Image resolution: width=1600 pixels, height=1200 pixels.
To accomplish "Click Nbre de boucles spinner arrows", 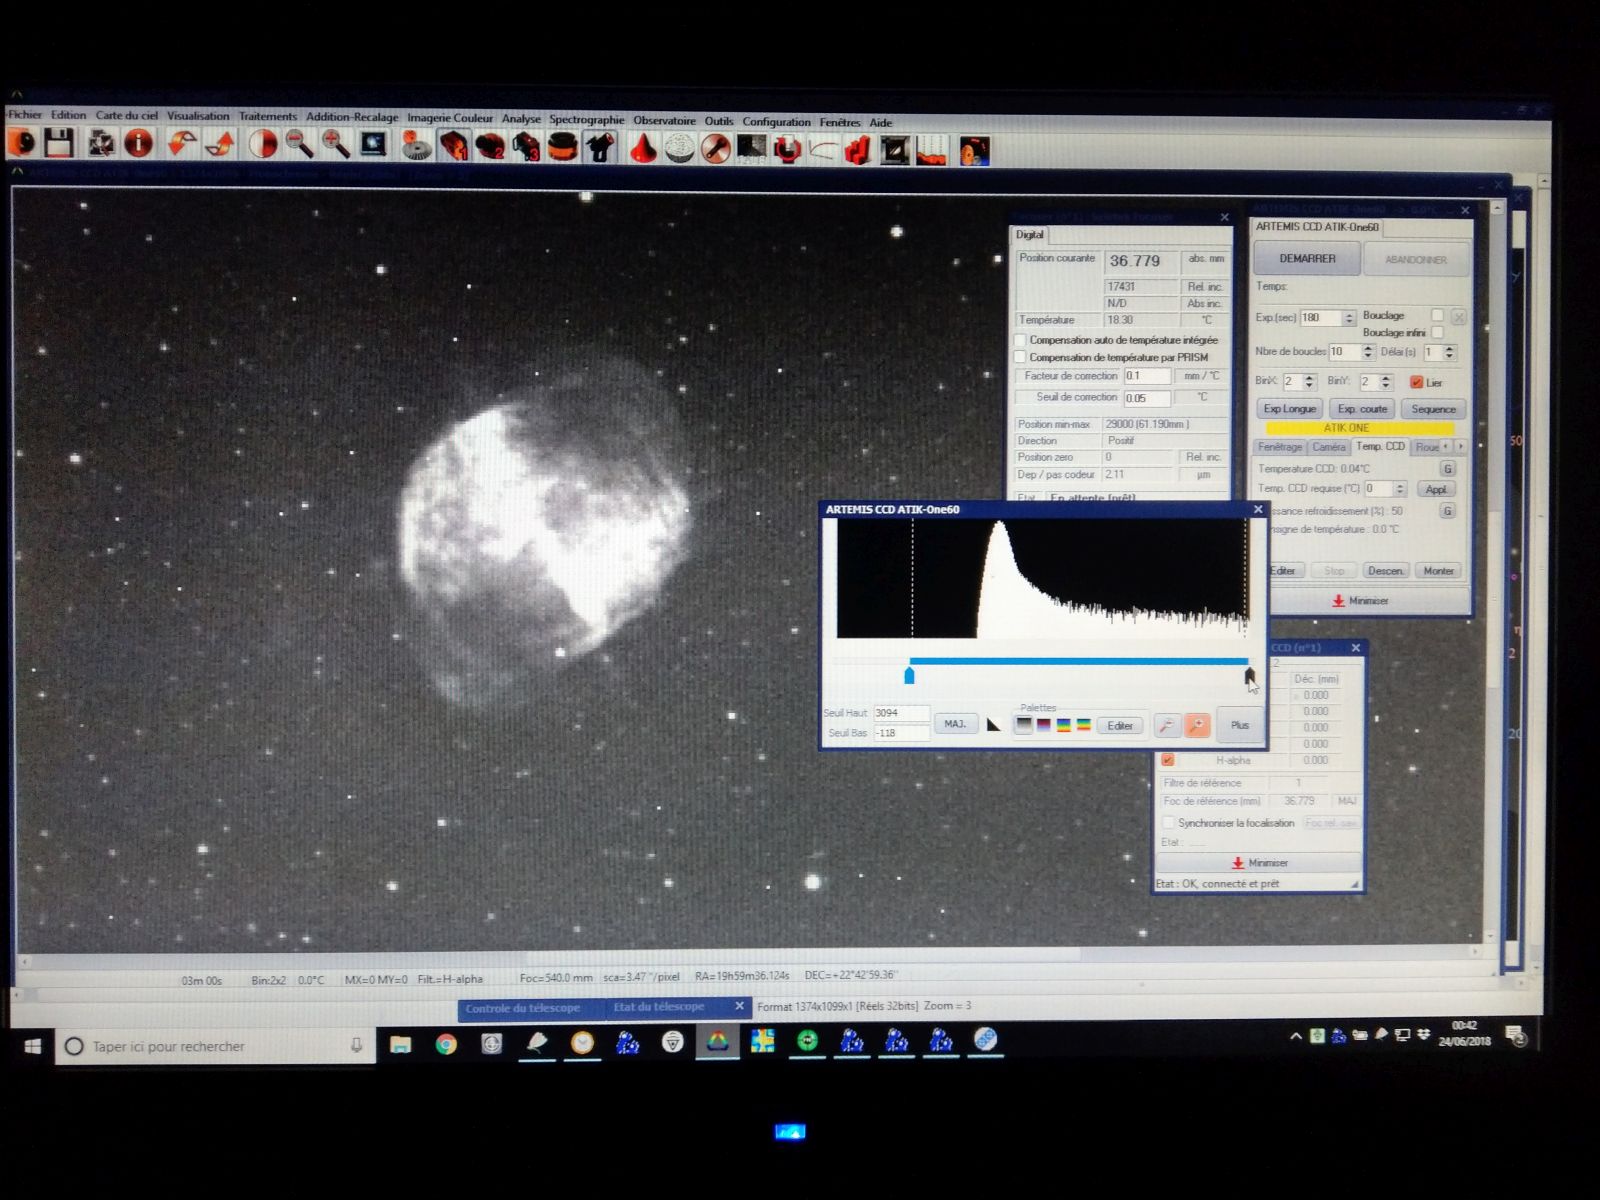I will point(1367,351).
